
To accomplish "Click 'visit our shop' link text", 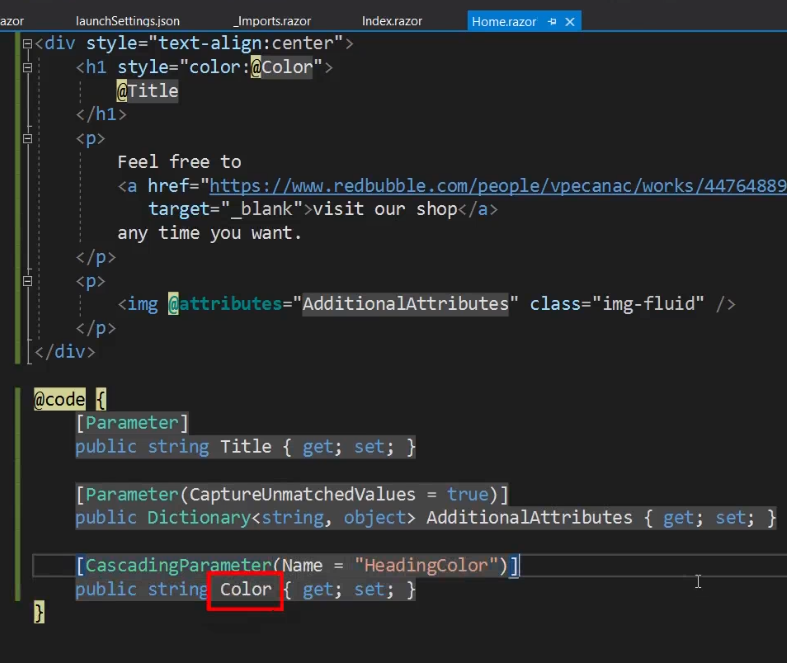I will click(x=385, y=209).
